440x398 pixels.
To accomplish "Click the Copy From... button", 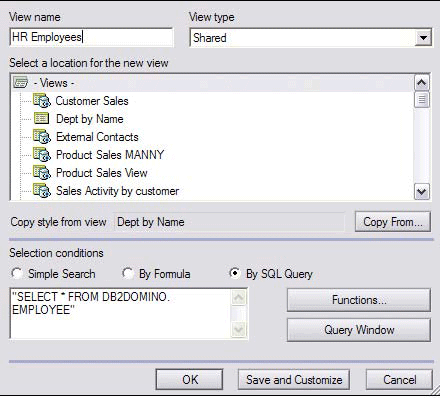I will click(393, 222).
